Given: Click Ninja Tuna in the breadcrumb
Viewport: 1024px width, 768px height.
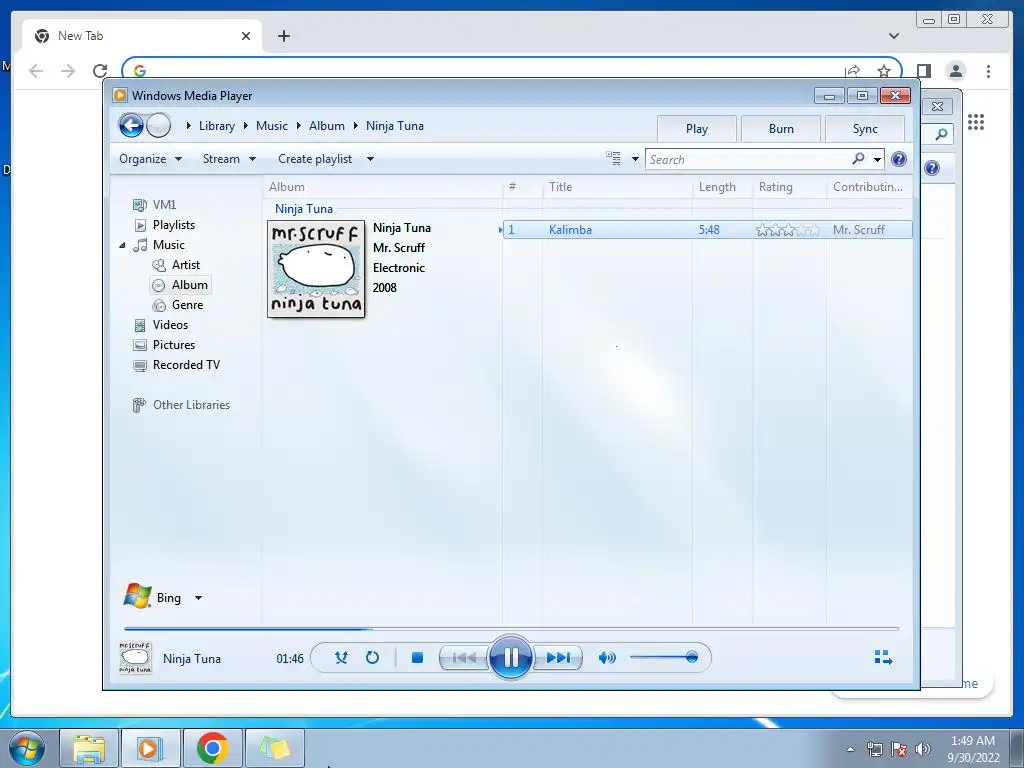Looking at the screenshot, I should click(x=394, y=125).
